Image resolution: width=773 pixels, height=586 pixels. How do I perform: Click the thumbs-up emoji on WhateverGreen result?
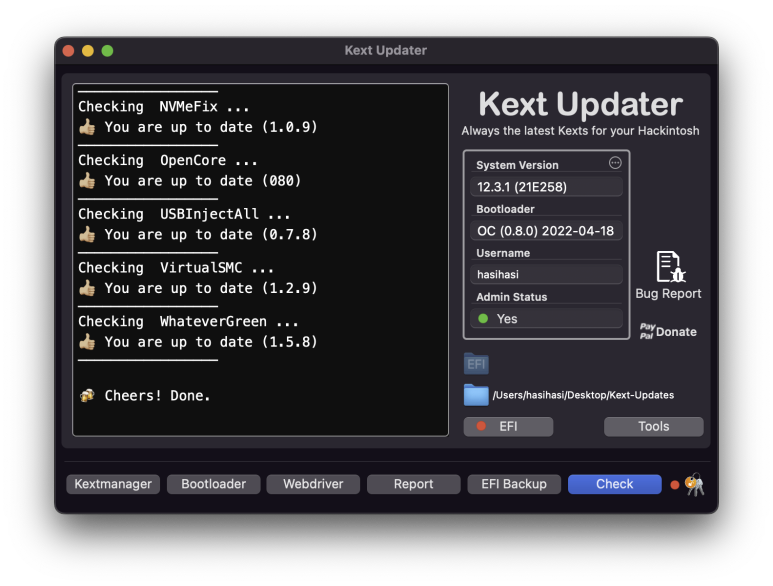coord(87,342)
